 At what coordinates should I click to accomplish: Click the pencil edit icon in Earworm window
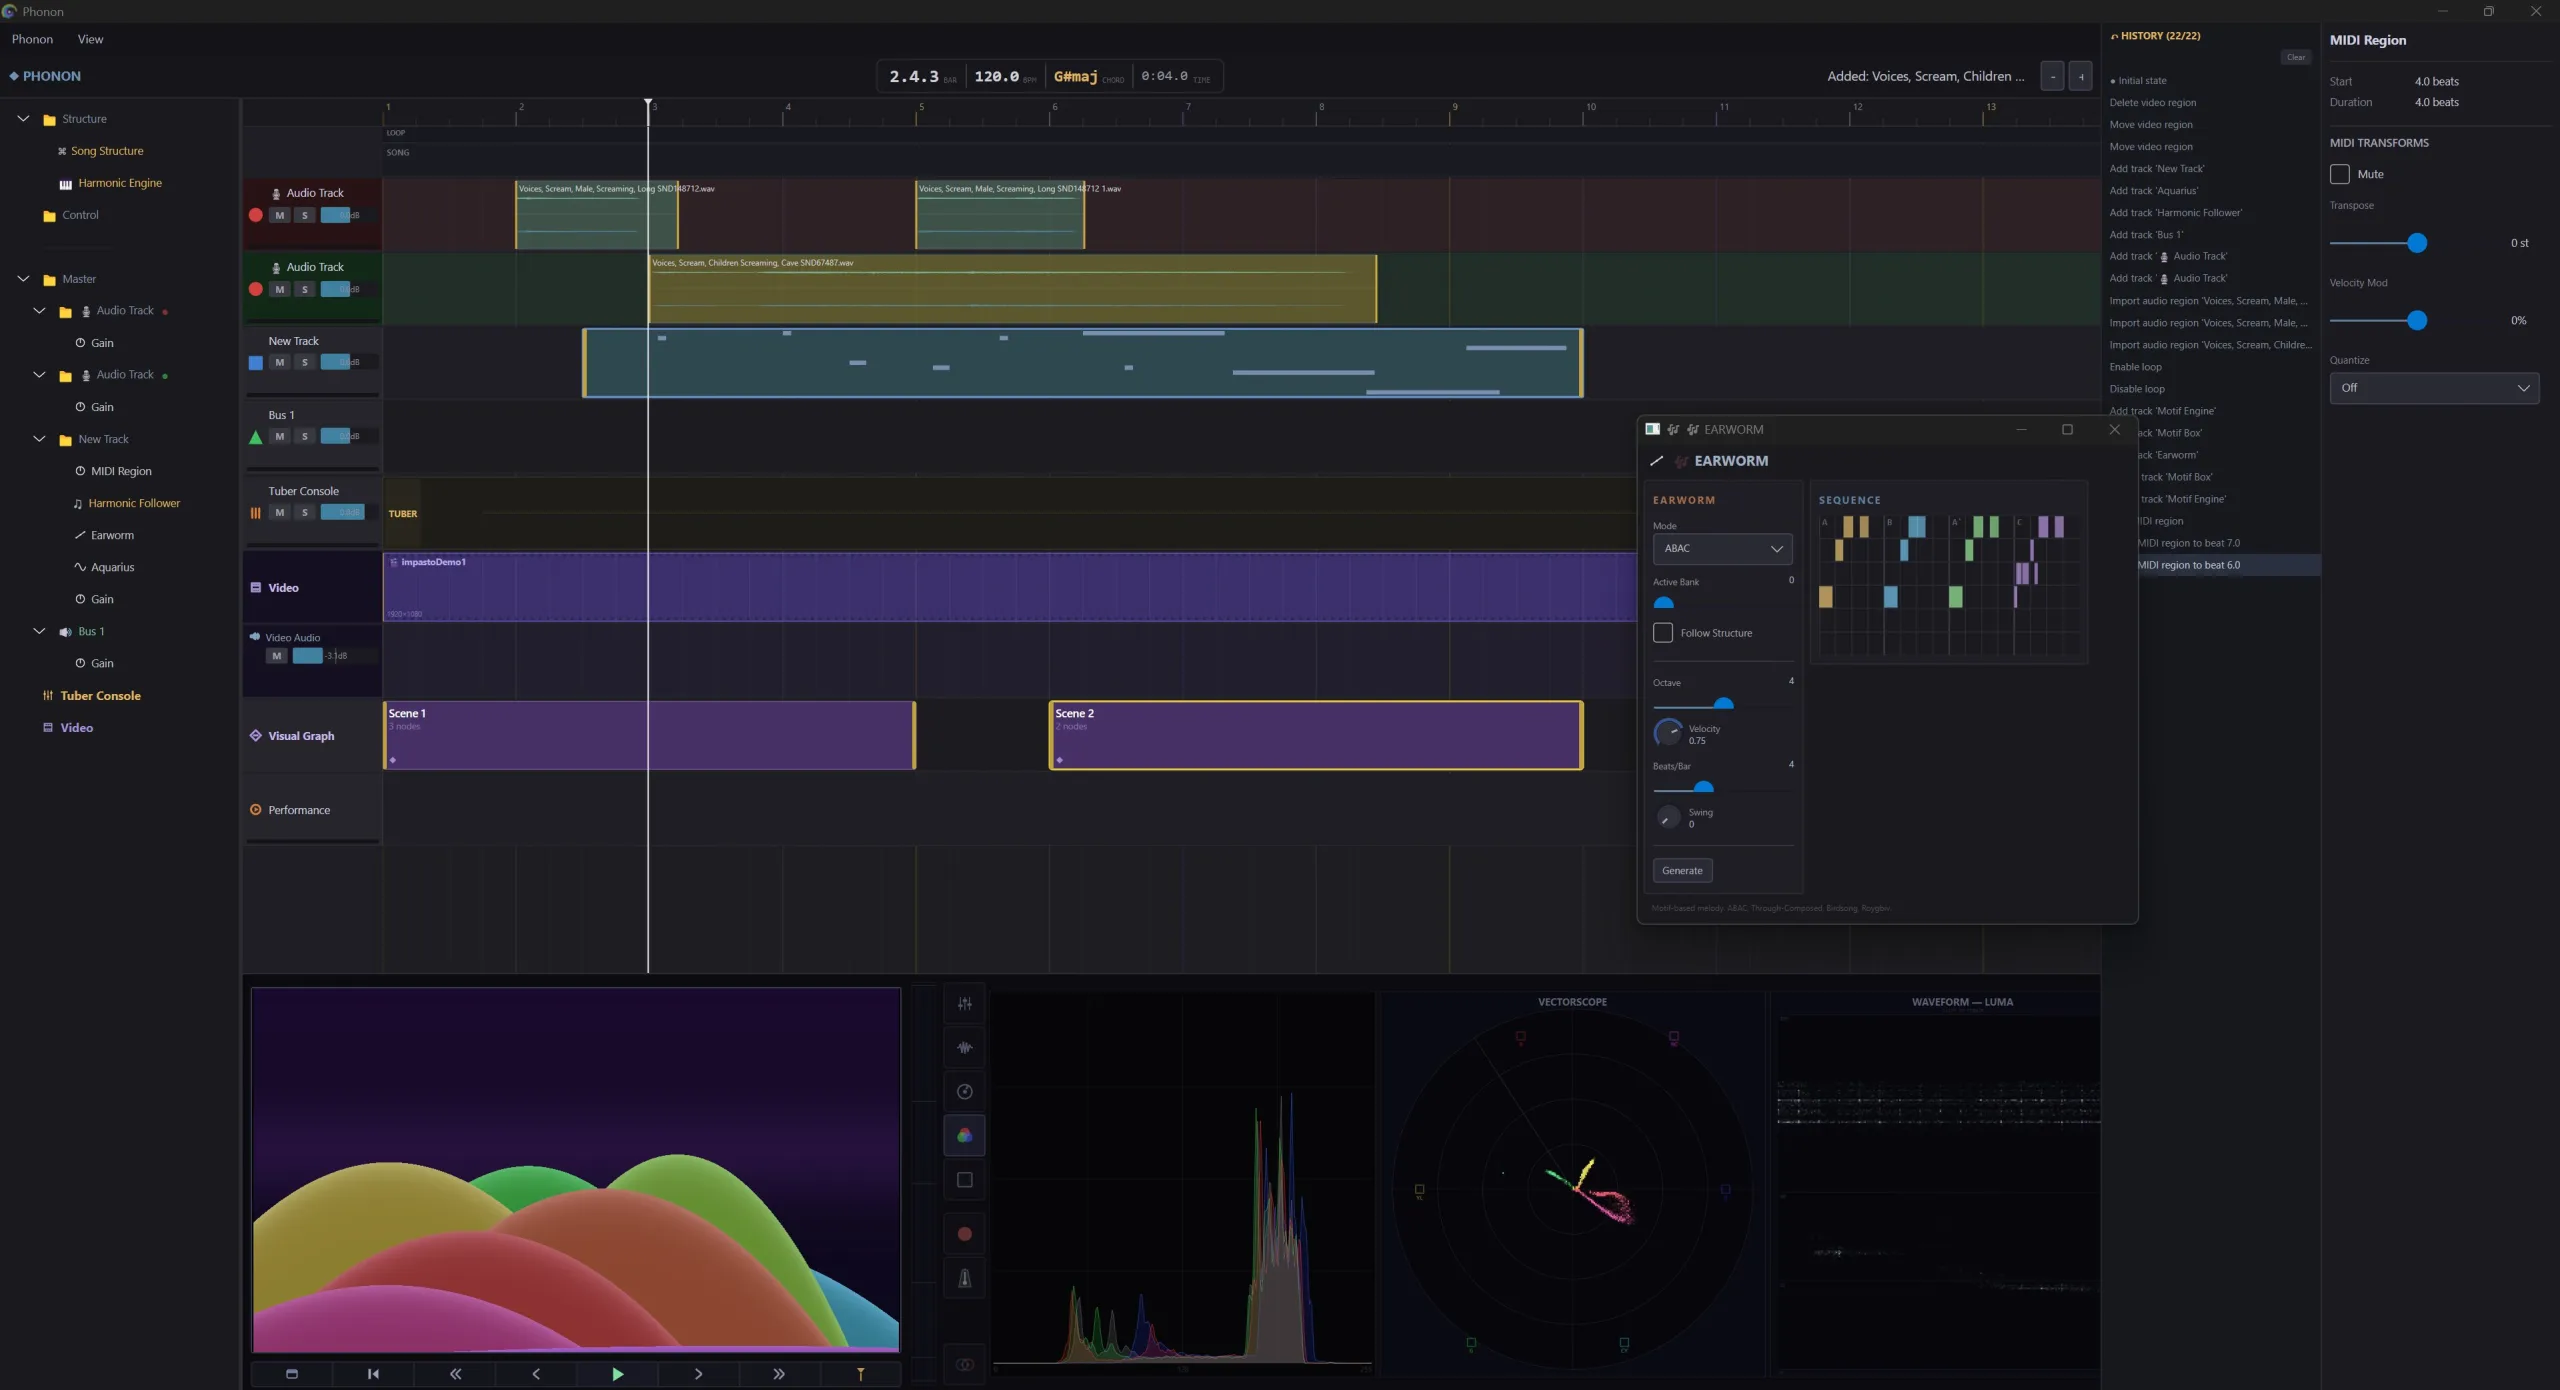point(1656,461)
